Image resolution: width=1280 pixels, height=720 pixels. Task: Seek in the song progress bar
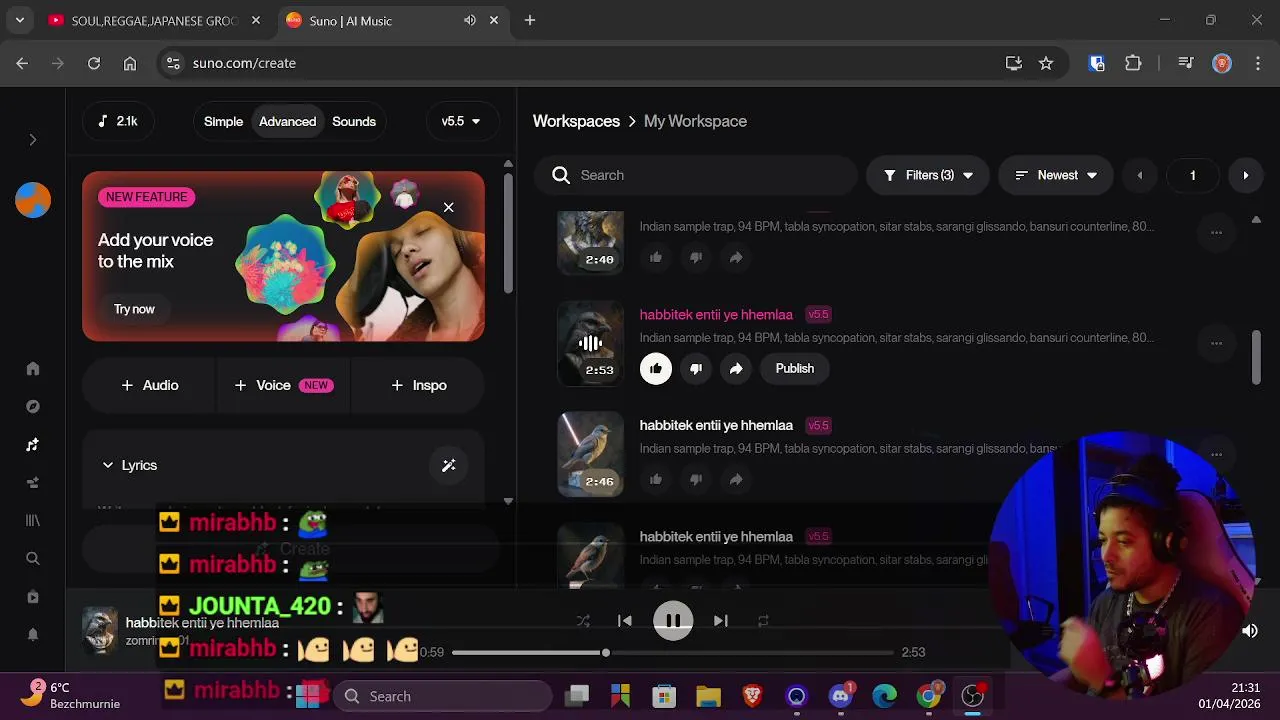[x=673, y=652]
